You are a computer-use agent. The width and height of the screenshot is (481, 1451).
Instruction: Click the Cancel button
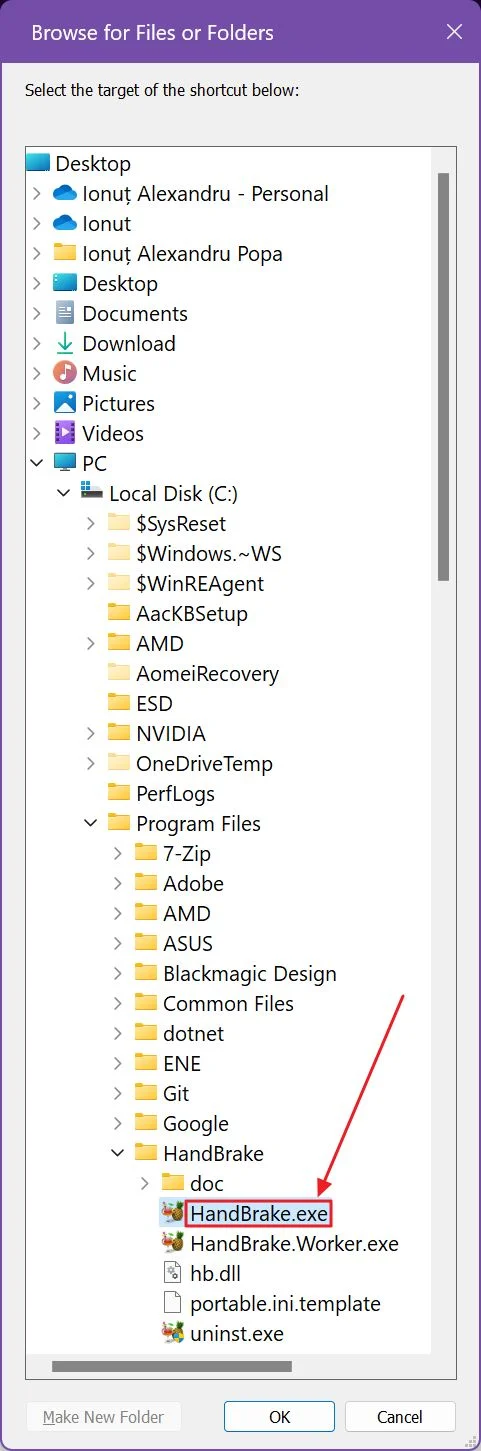point(400,1416)
